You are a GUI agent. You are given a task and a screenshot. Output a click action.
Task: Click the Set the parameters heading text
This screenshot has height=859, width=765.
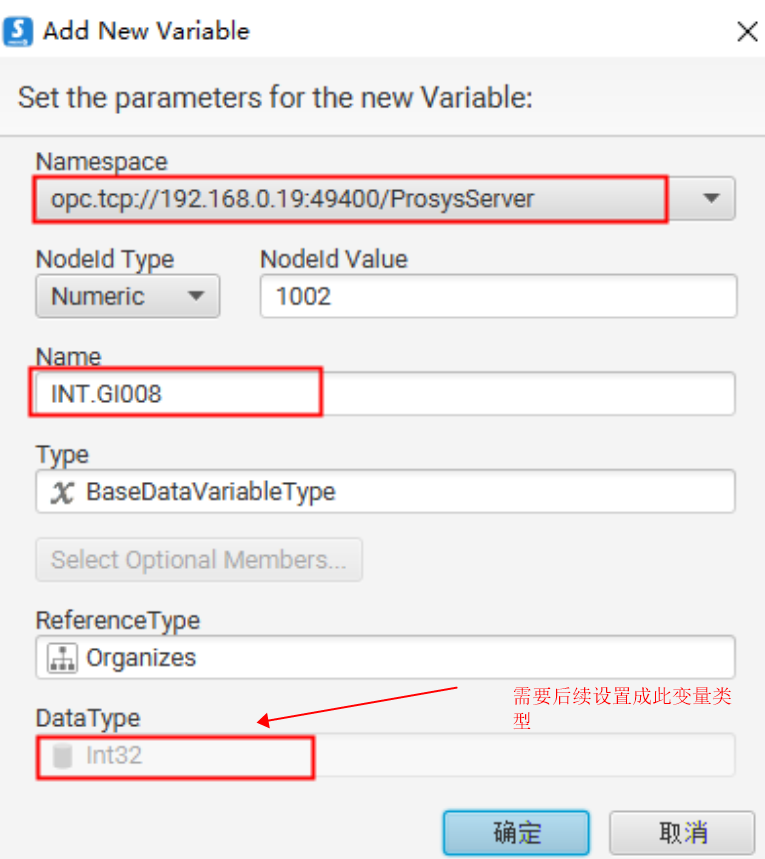[275, 98]
